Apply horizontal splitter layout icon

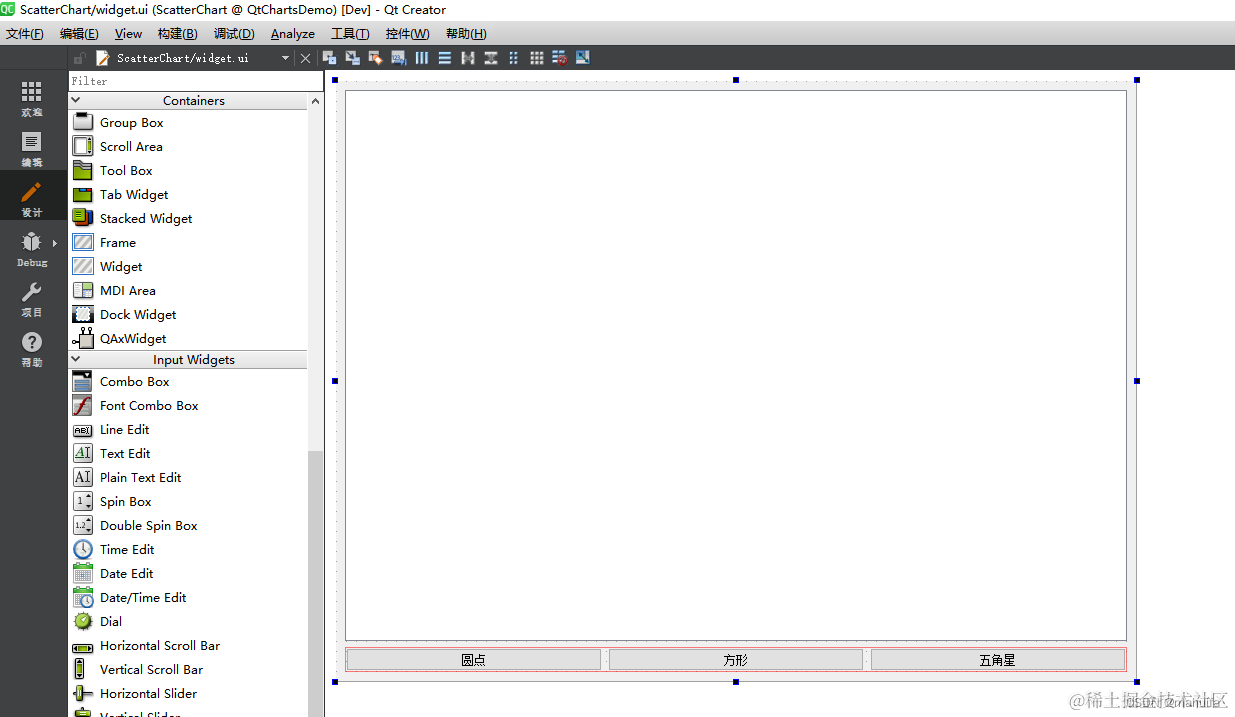tap(468, 58)
